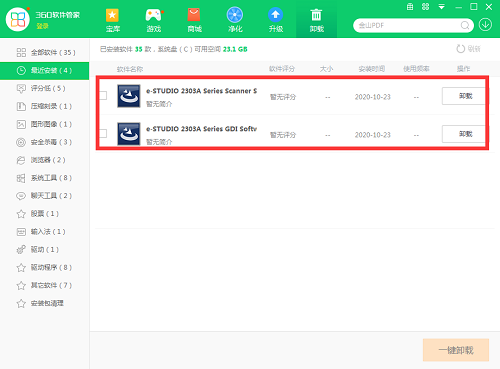The width and height of the screenshot is (500, 369).
Task: Show 全部软件 (35) category
Action: [45, 52]
